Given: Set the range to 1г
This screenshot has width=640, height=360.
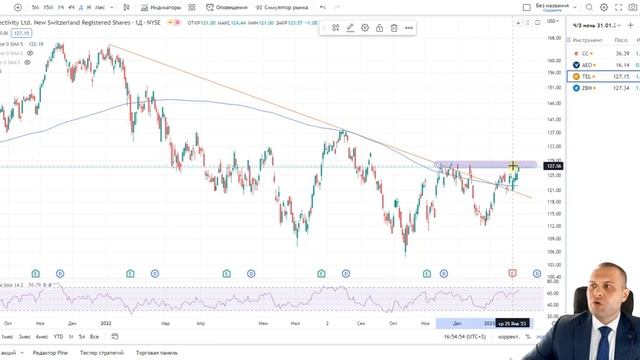Looking at the screenshot, I should 71,337.
